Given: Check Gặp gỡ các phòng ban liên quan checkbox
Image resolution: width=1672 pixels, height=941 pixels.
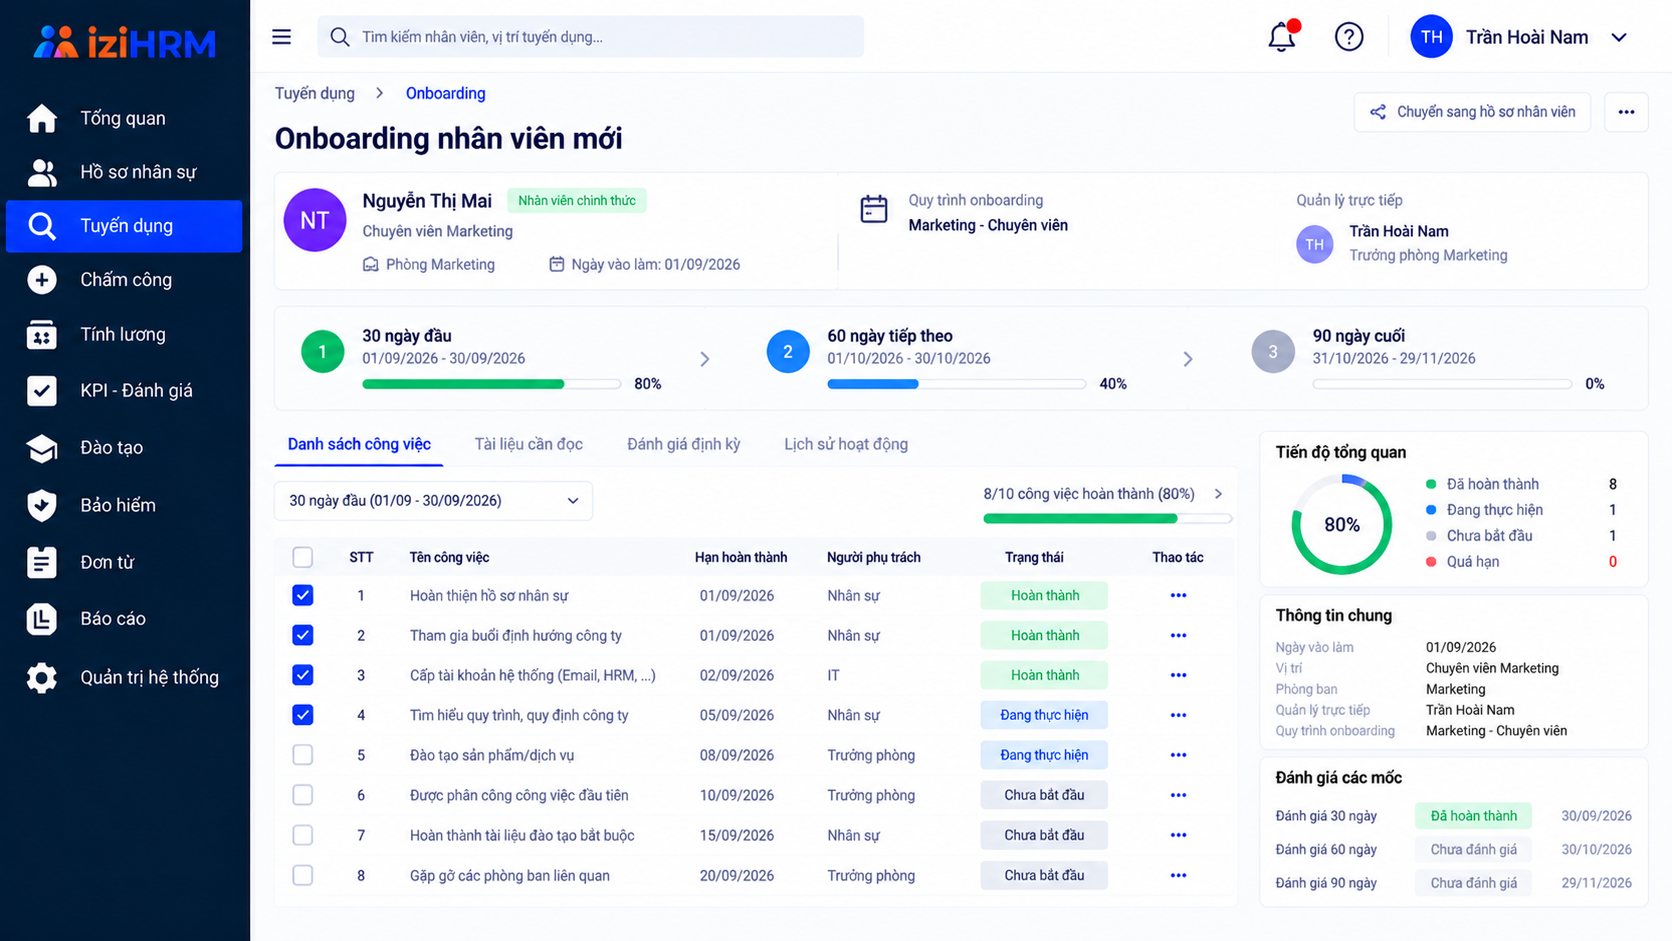Looking at the screenshot, I should coord(303,875).
